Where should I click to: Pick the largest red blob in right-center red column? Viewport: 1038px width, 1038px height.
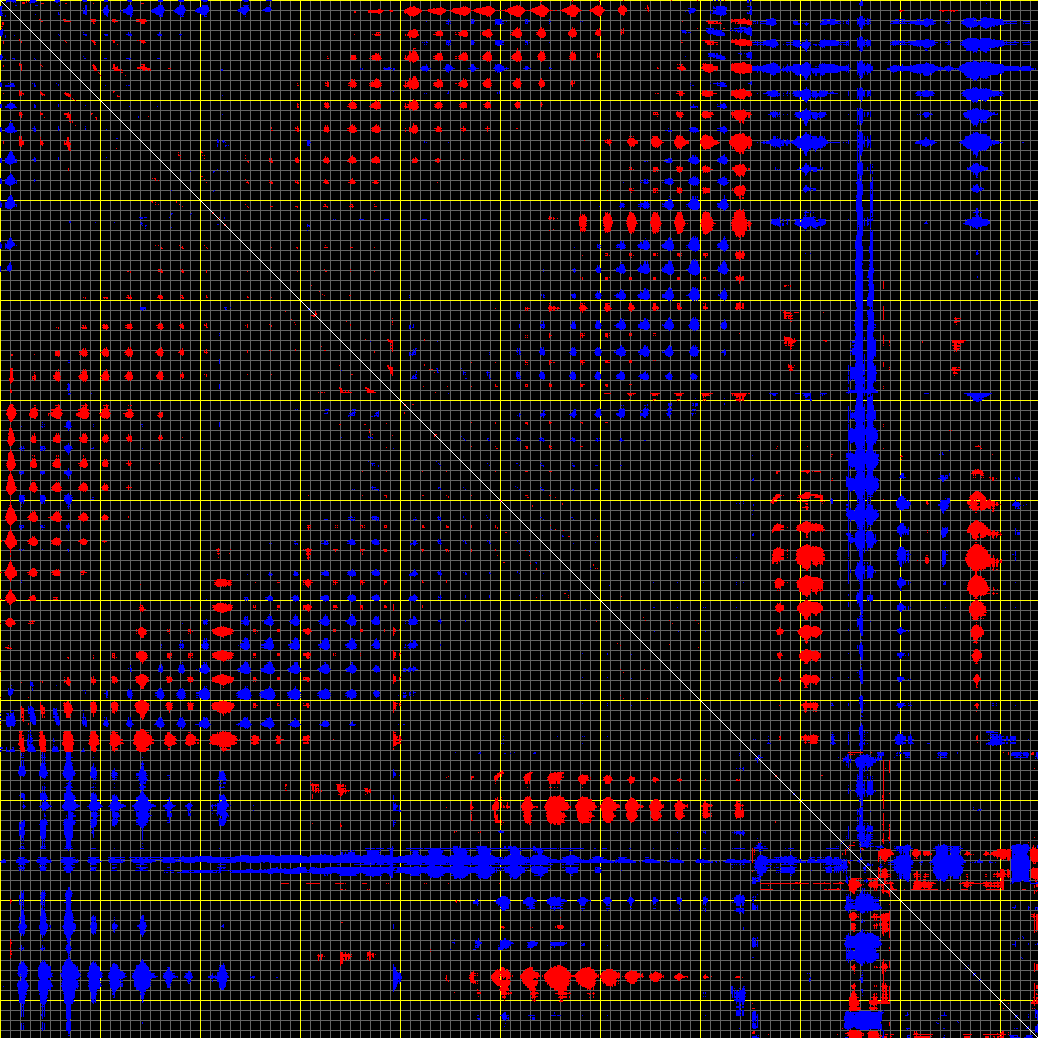(808, 556)
